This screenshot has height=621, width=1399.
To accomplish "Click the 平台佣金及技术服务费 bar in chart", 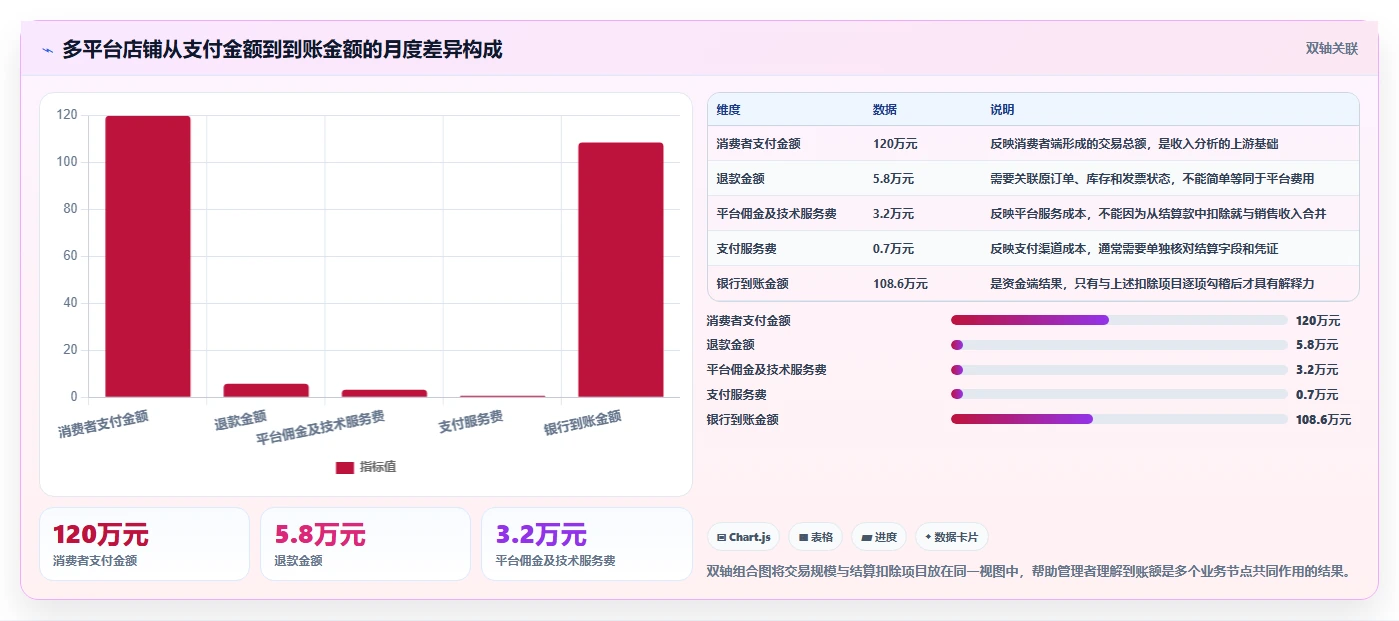I will click(x=384, y=393).
